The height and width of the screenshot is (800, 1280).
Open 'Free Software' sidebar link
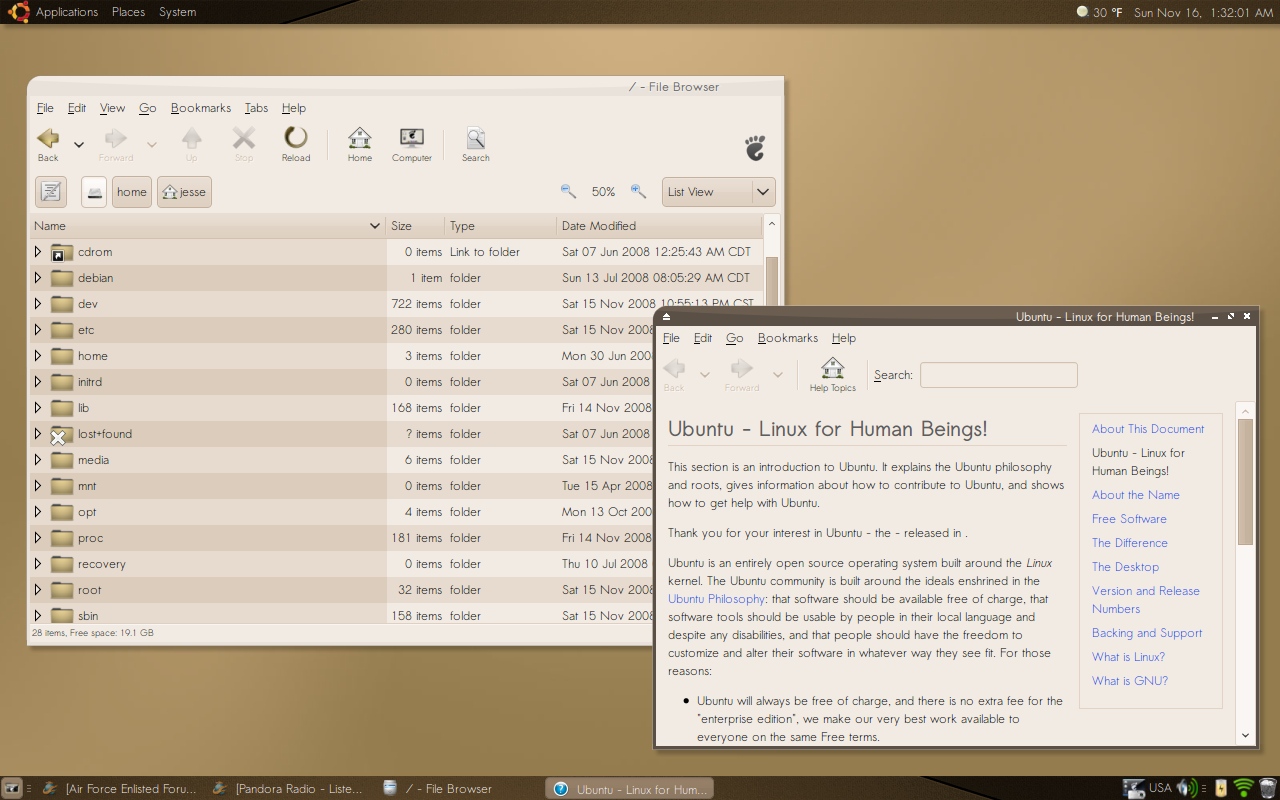[x=1129, y=519]
